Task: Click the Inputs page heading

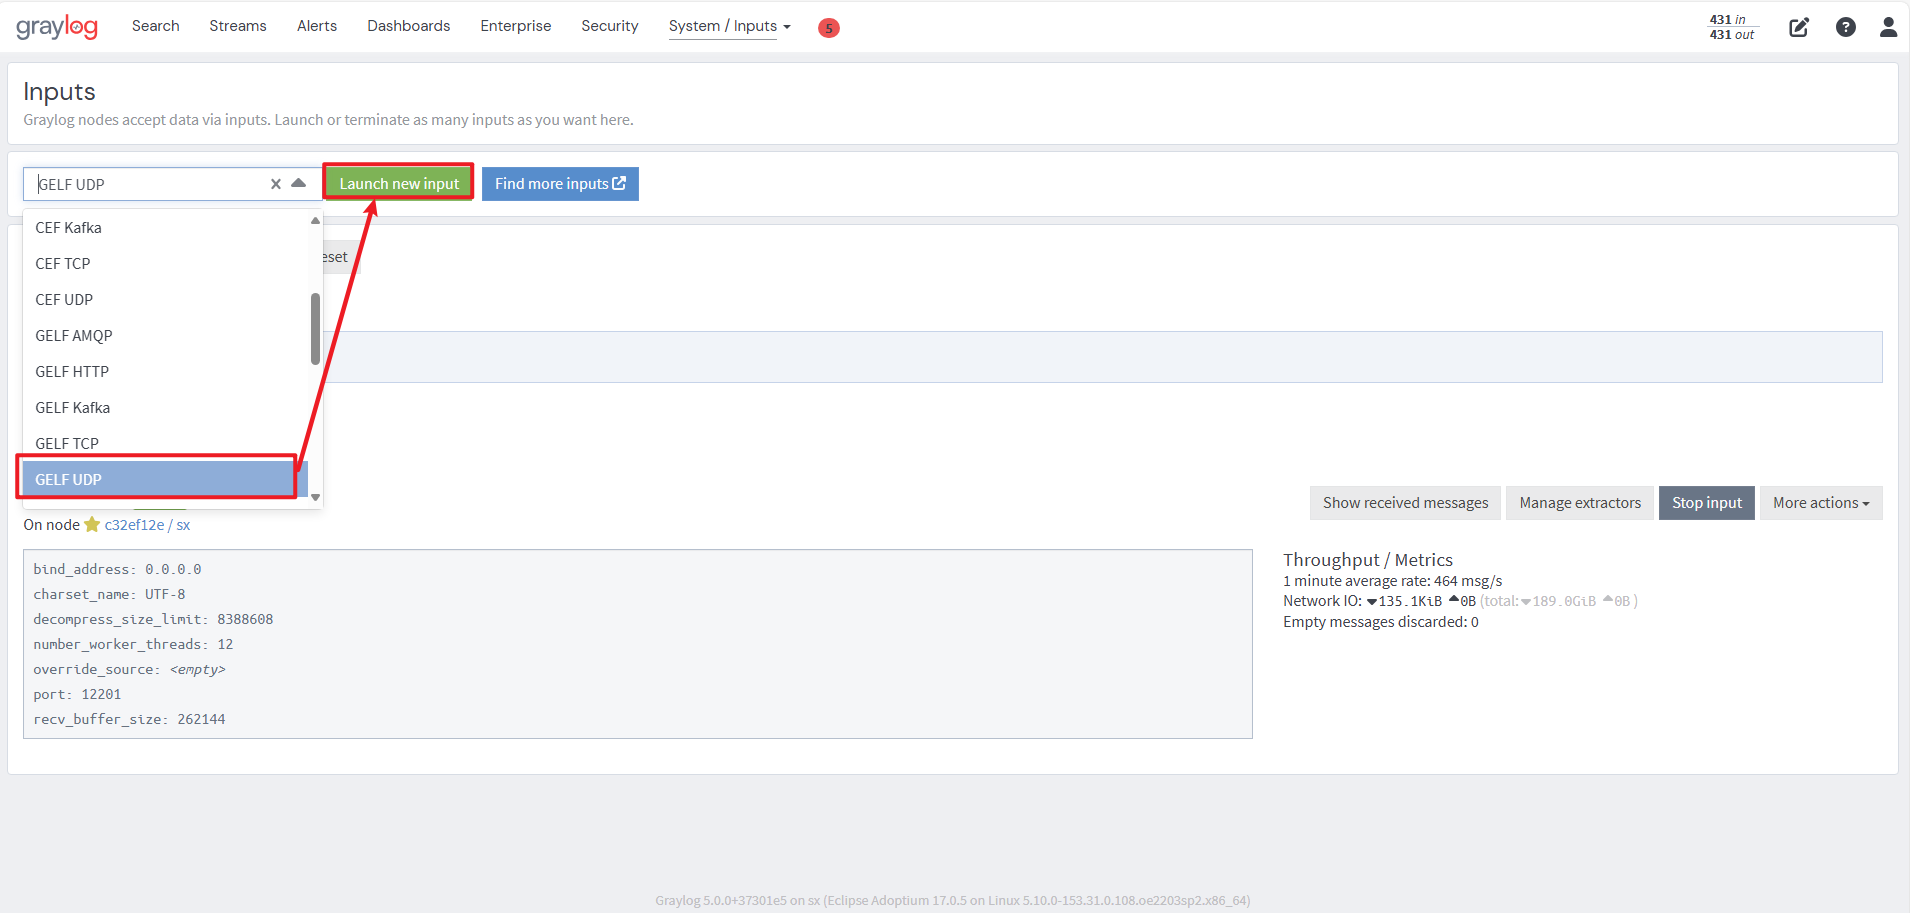Action: [59, 92]
